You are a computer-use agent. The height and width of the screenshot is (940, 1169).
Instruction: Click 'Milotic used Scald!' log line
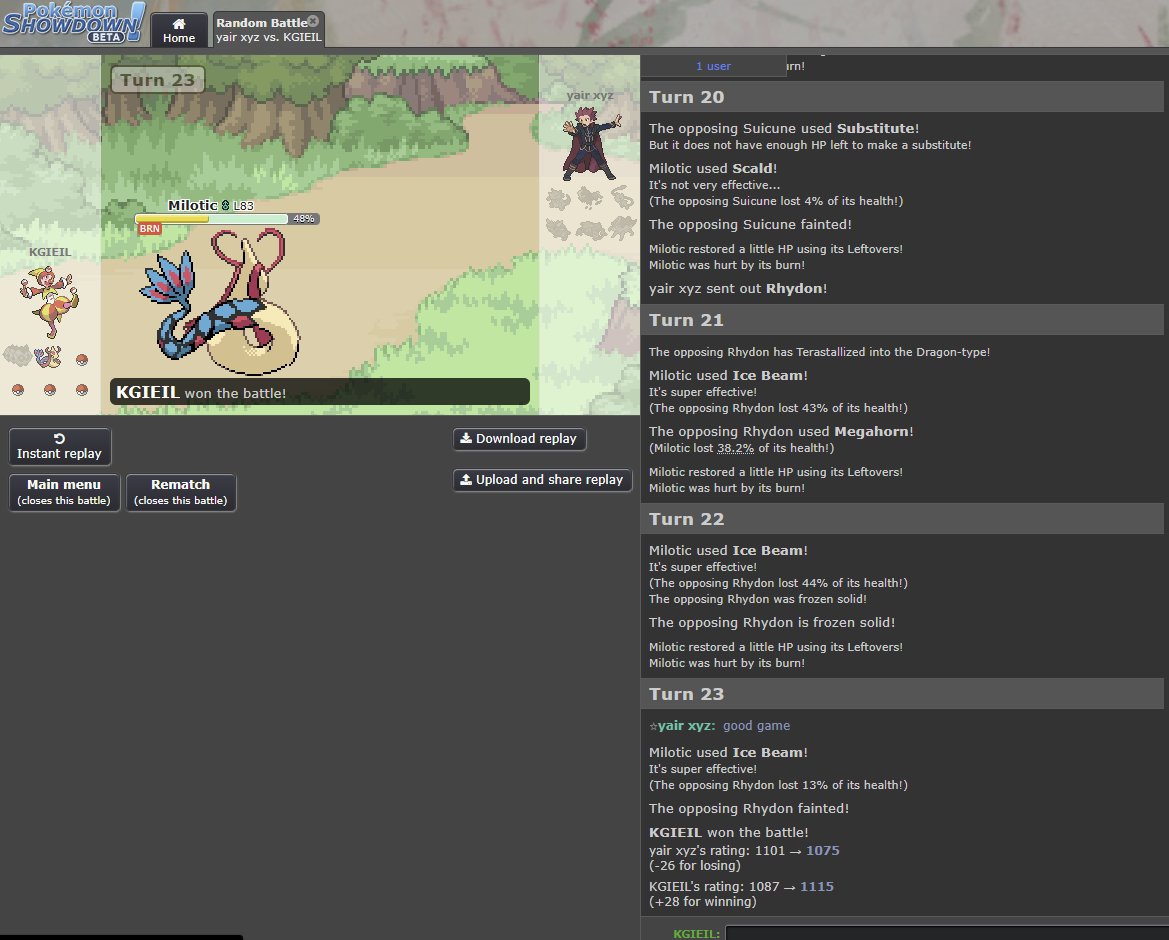[x=713, y=168]
